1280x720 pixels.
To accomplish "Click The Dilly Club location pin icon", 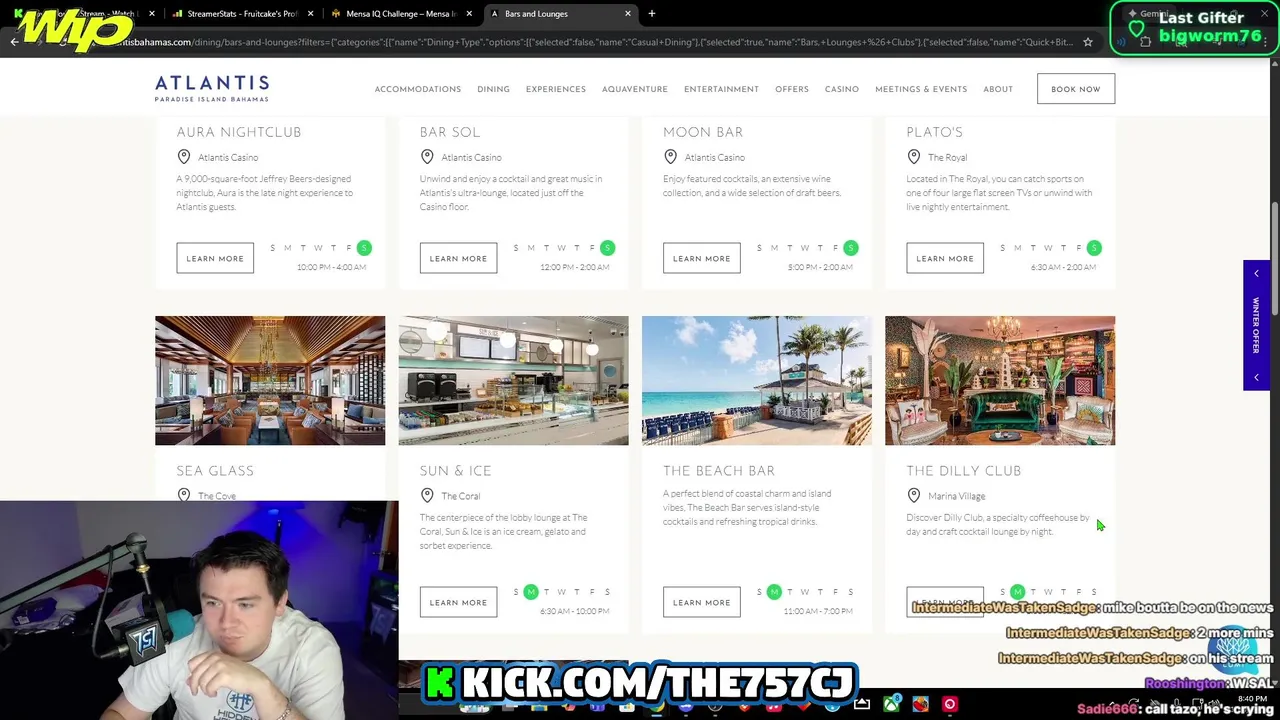I will pyautogui.click(x=914, y=495).
